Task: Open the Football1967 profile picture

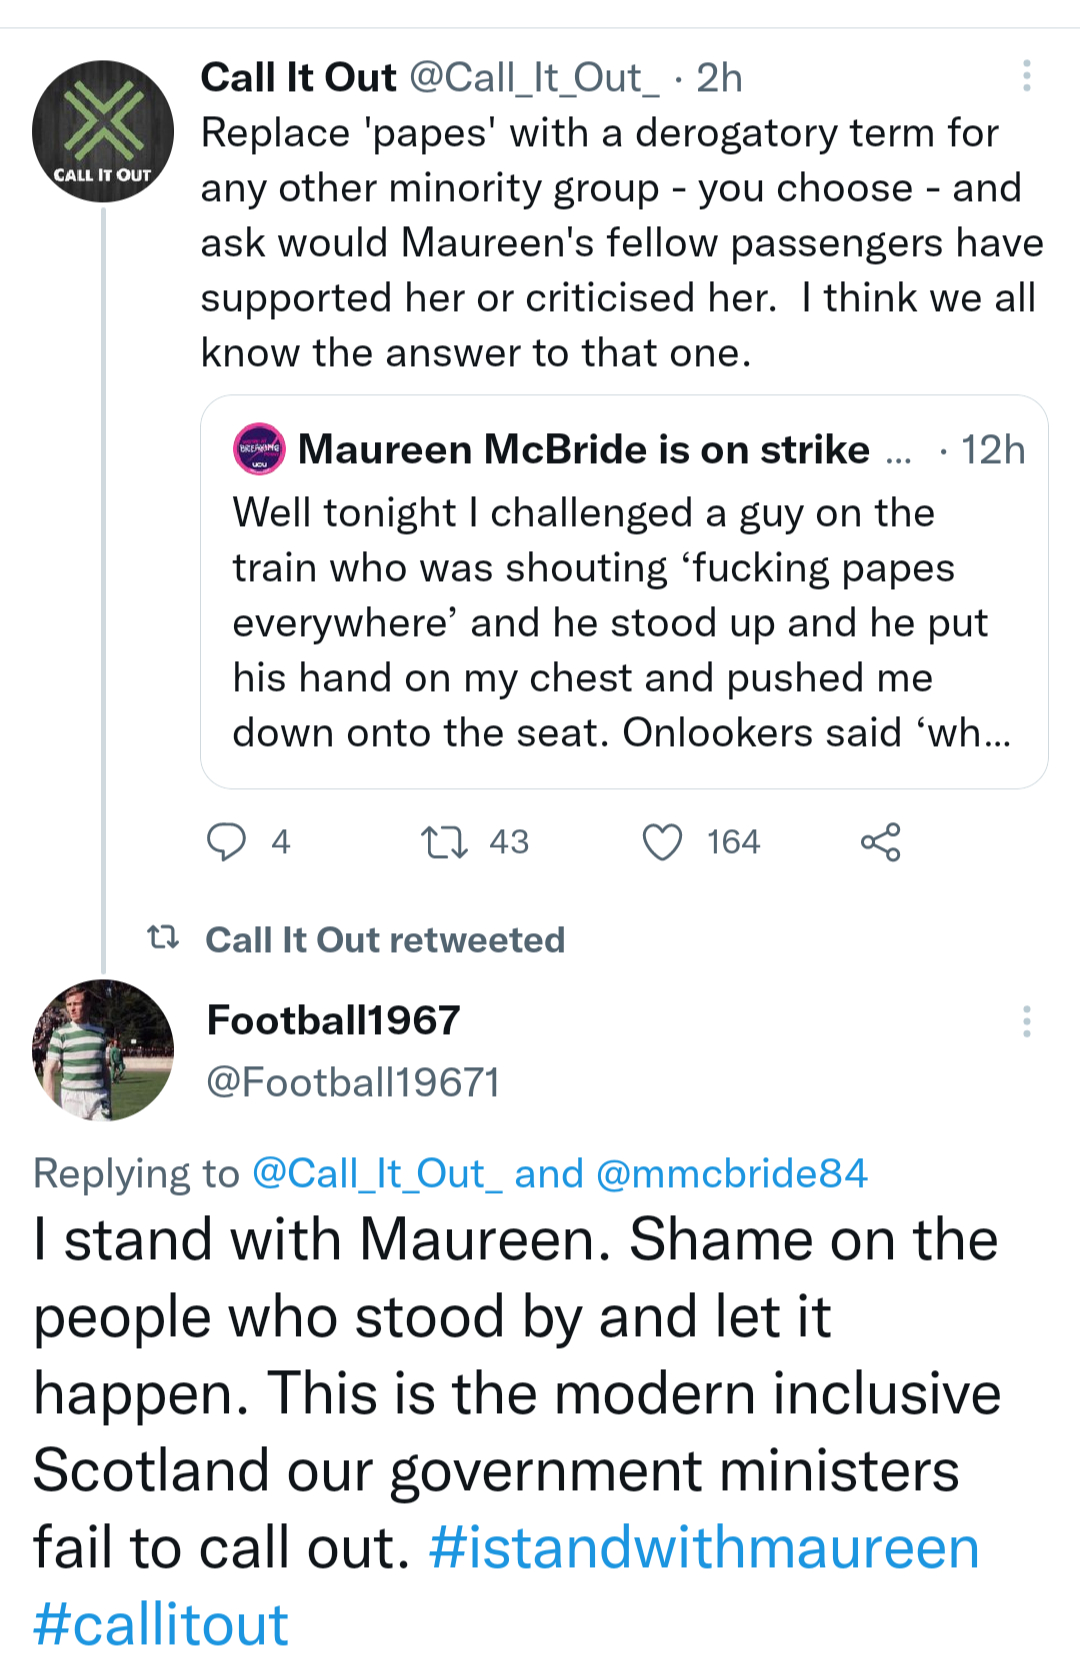Action: tap(103, 1050)
